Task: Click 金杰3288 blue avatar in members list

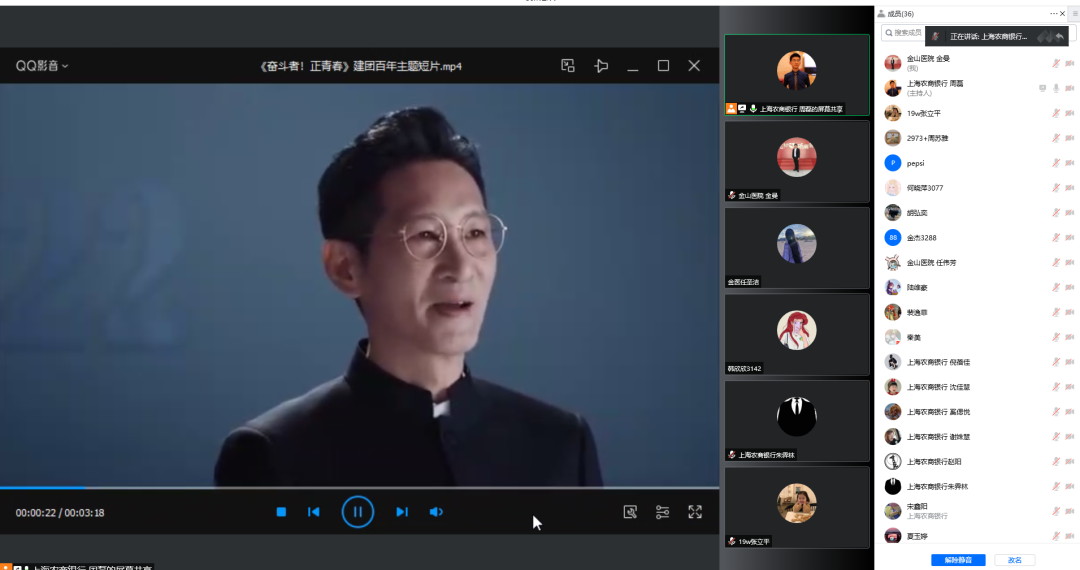Action: tap(893, 238)
